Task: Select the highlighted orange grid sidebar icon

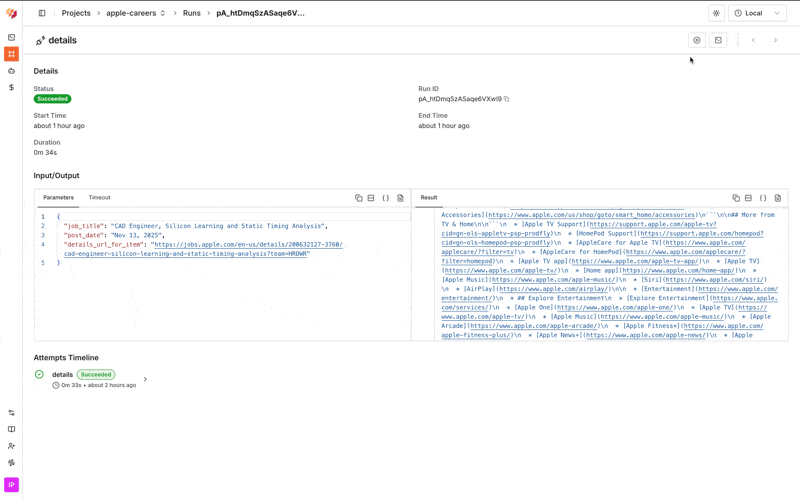Action: pos(11,54)
